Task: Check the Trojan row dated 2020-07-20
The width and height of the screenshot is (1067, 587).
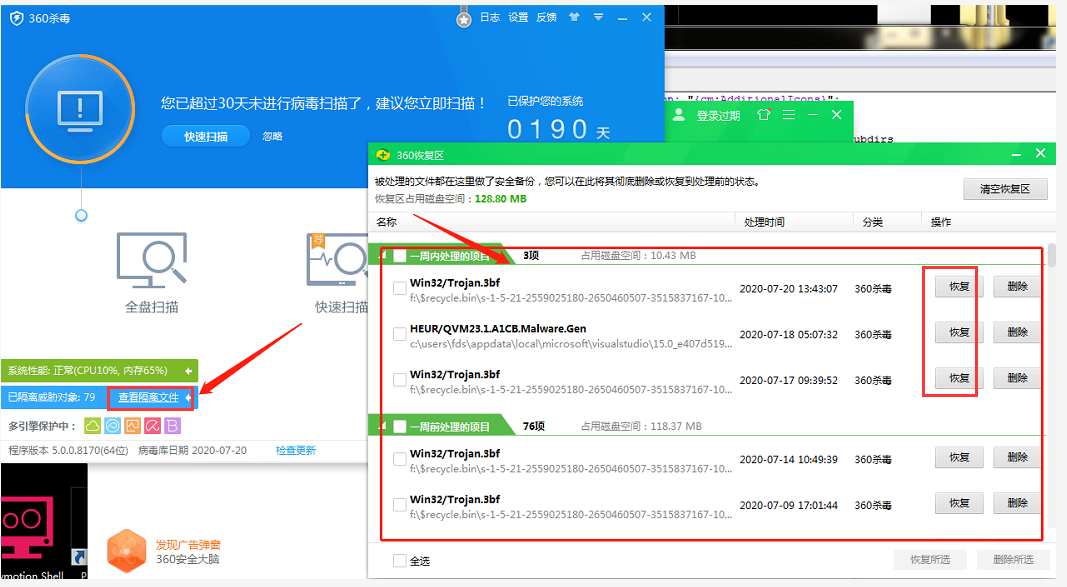Action: point(400,288)
